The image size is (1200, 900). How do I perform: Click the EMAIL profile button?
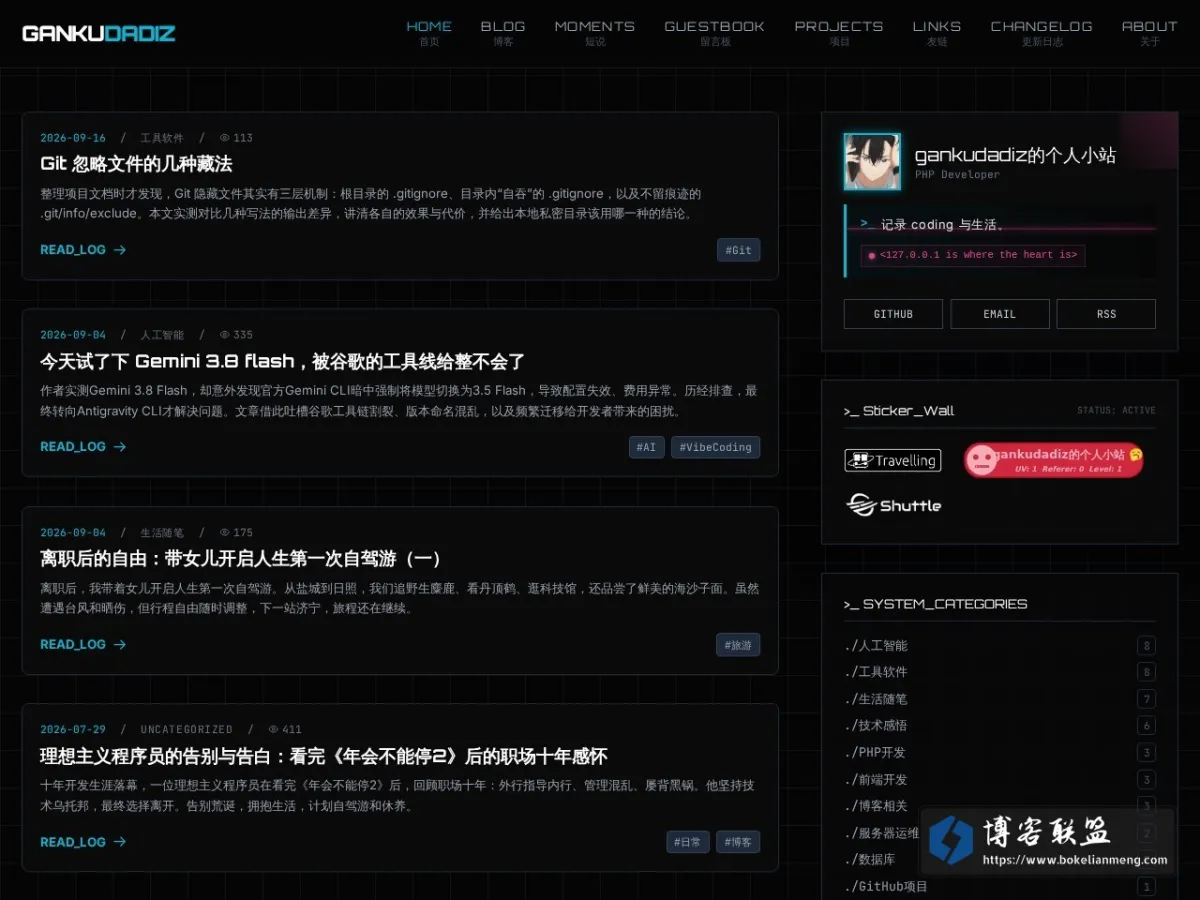coord(999,314)
